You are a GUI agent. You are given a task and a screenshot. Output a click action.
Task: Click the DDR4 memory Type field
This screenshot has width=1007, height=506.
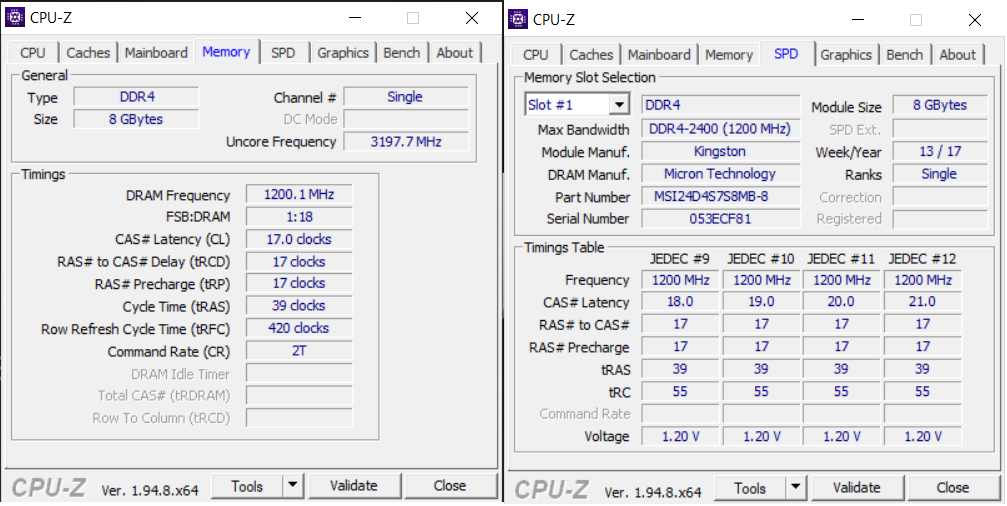tap(137, 97)
